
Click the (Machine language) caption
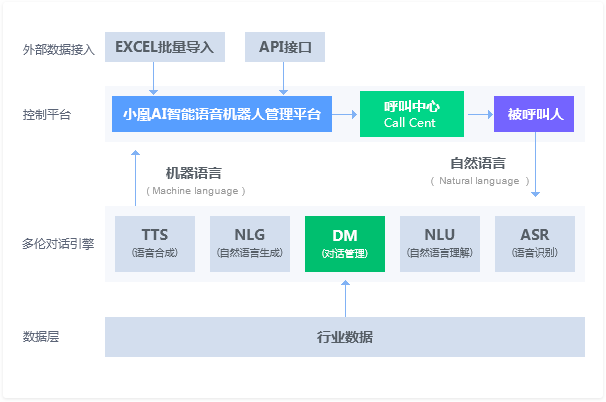[x=196, y=191]
